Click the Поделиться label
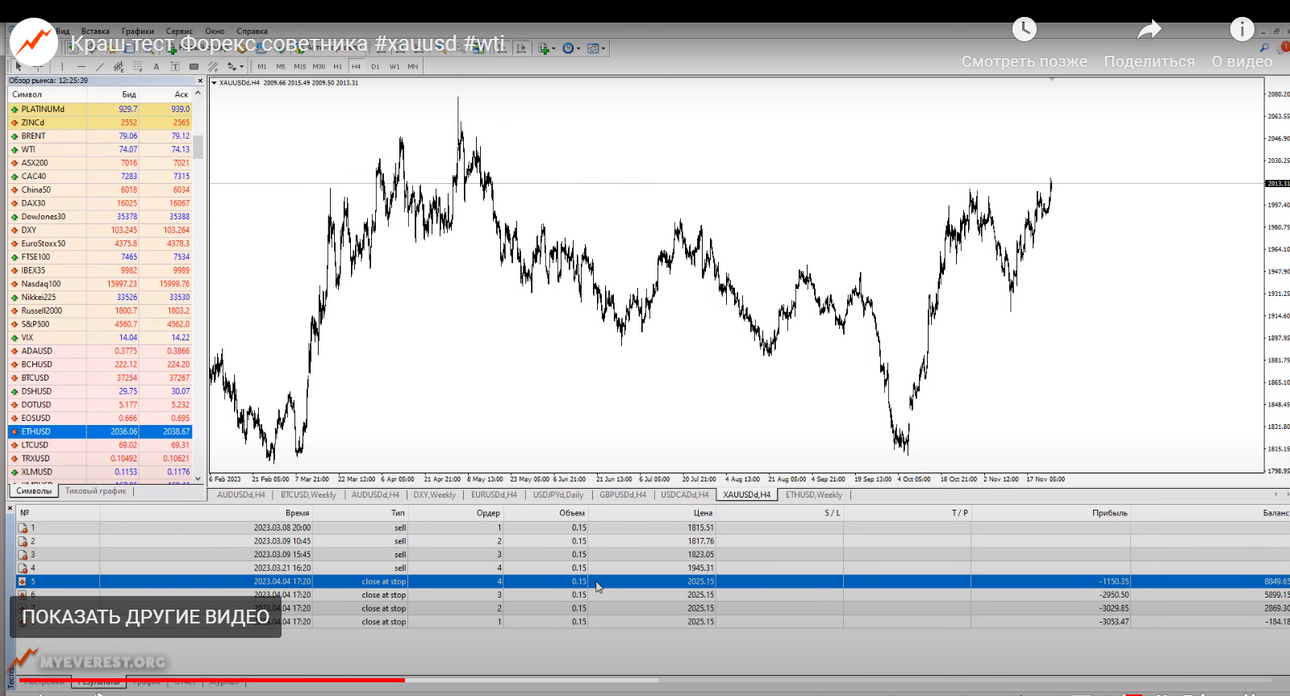This screenshot has height=696, width=1290. (x=1149, y=61)
